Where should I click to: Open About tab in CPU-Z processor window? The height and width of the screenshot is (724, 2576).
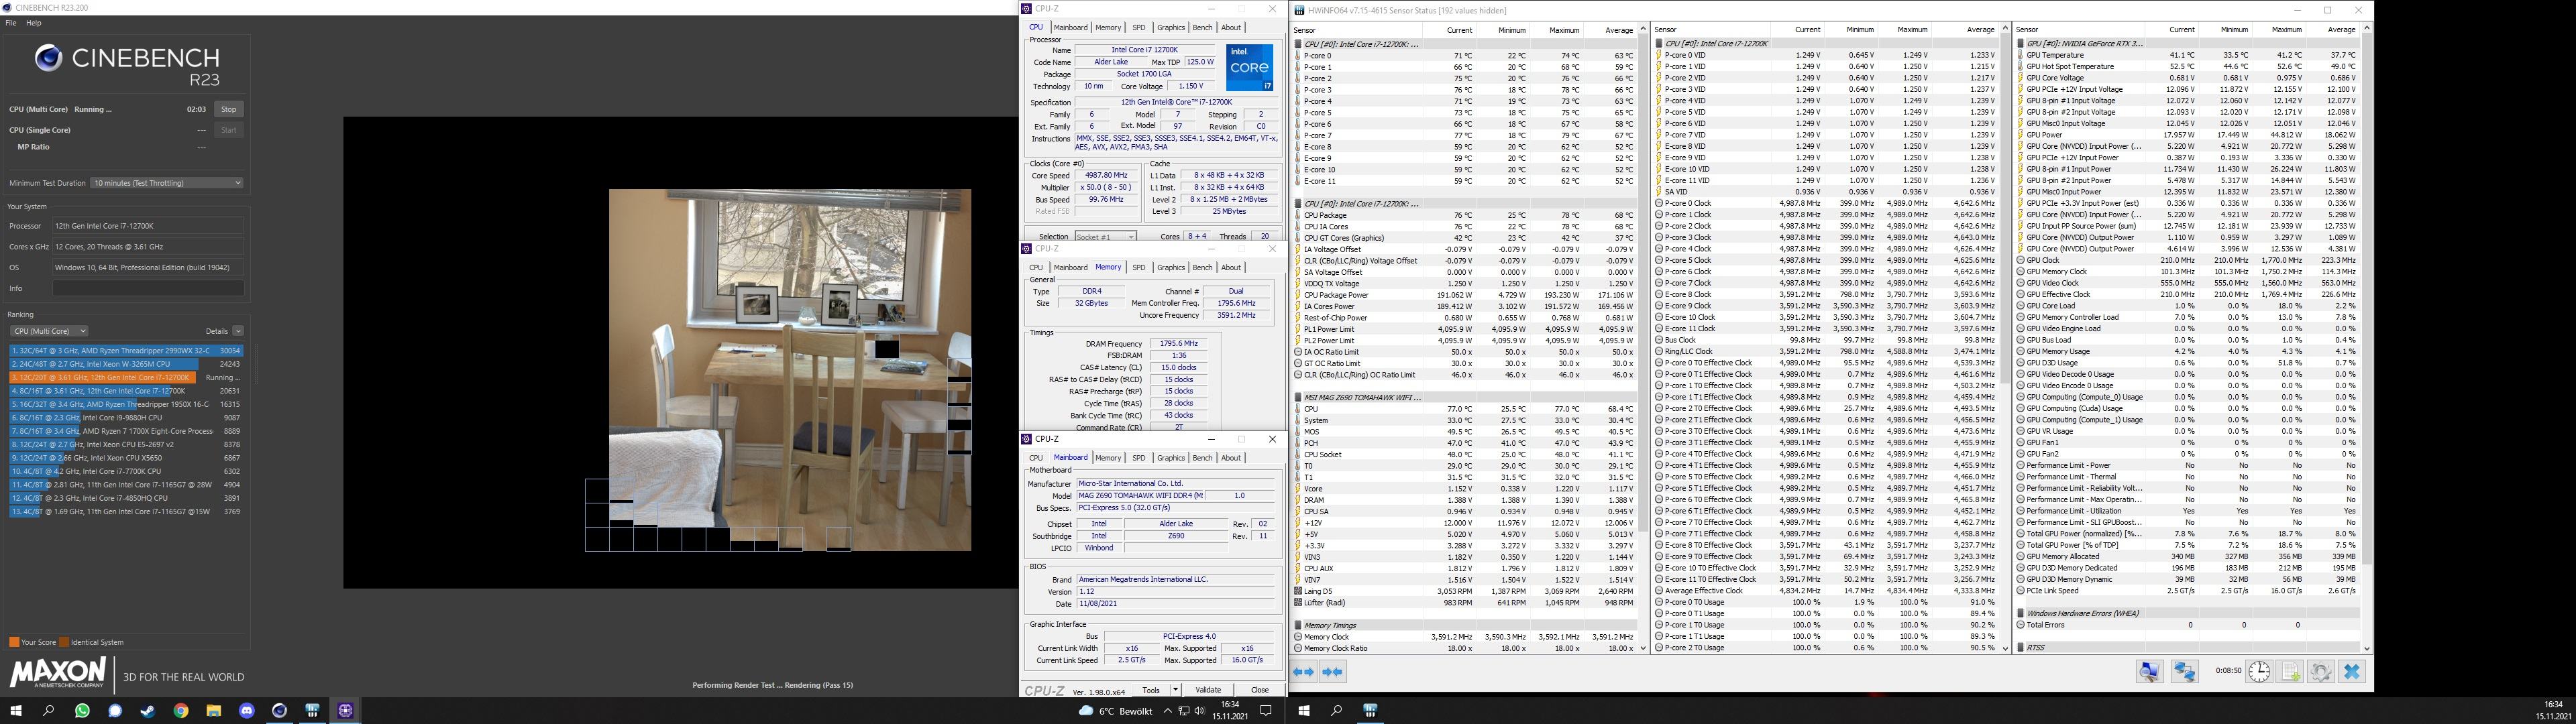point(1231,28)
